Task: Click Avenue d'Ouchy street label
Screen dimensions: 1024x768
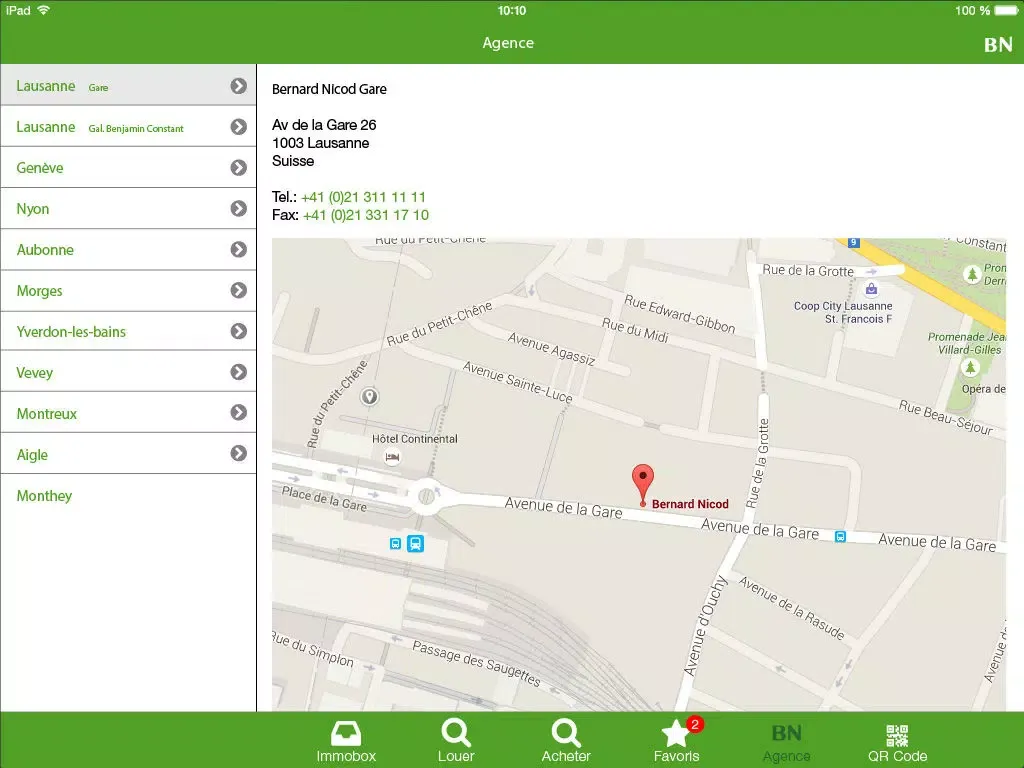Action: click(705, 626)
